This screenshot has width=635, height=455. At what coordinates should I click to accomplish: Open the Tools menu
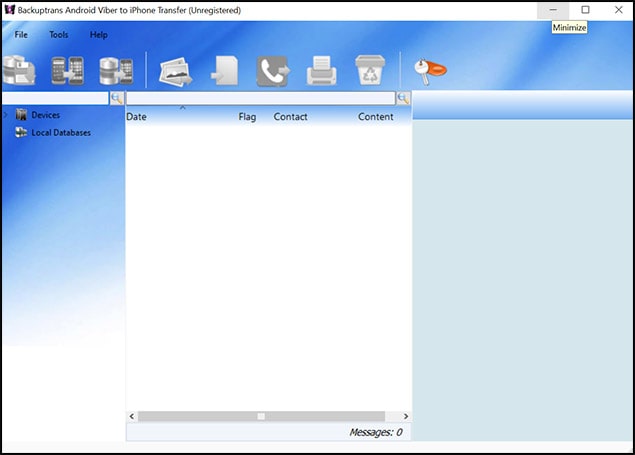(x=59, y=35)
